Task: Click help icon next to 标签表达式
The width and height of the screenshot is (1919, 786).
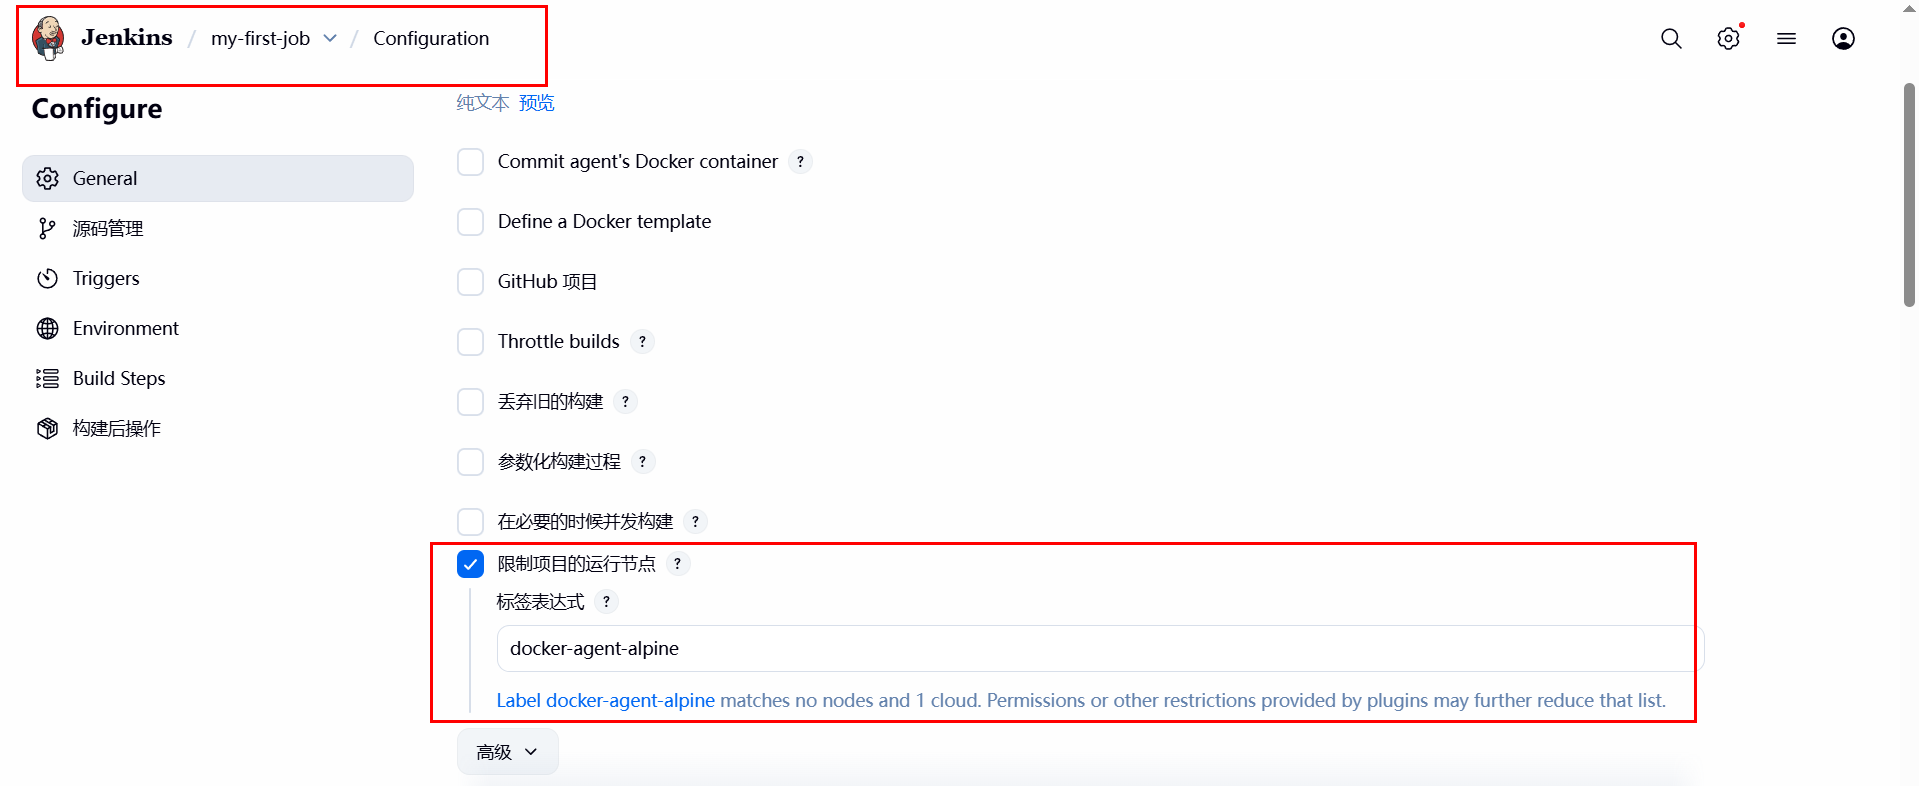Action: point(606,602)
